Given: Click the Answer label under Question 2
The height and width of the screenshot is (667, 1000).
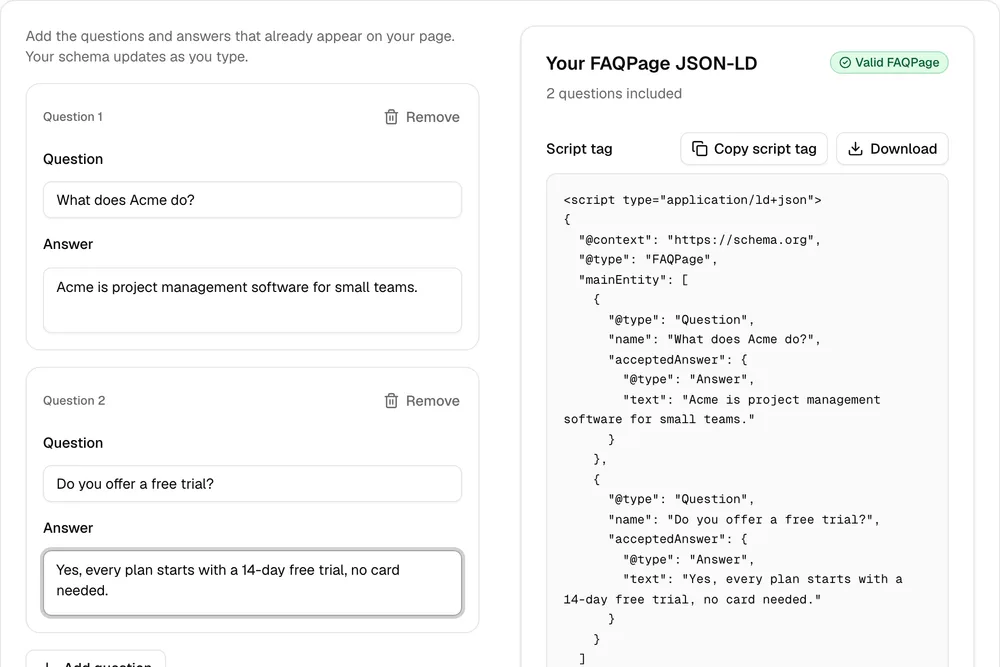Looking at the screenshot, I should point(68,528).
